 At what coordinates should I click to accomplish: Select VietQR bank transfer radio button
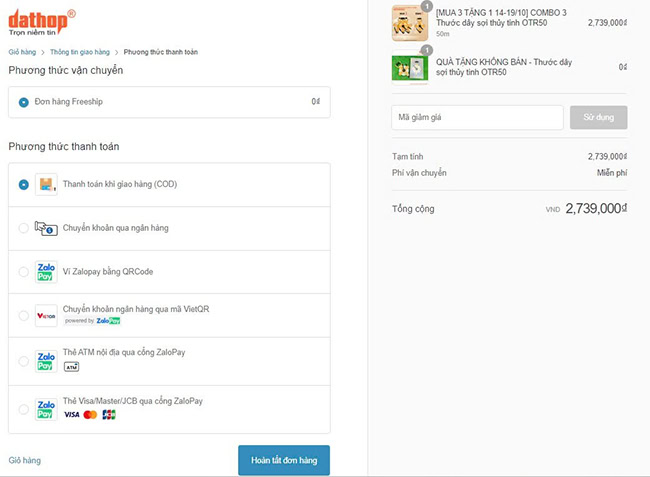coord(24,316)
